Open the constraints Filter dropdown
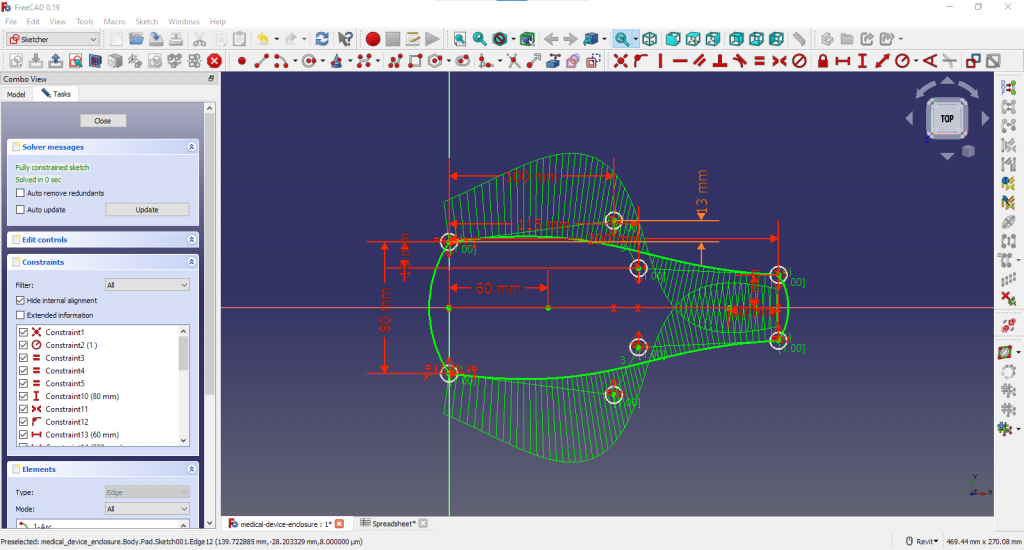The width and height of the screenshot is (1024, 550). tap(147, 285)
